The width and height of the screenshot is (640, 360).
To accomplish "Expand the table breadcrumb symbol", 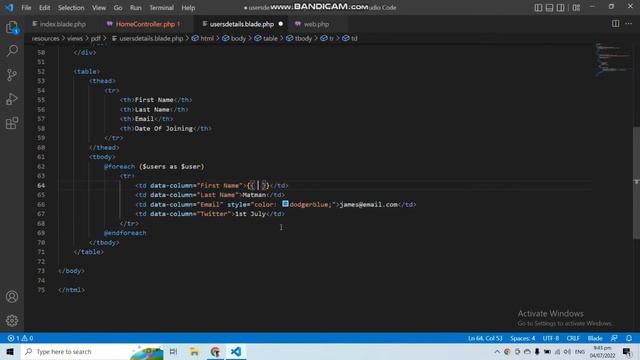I will pyautogui.click(x=266, y=38).
